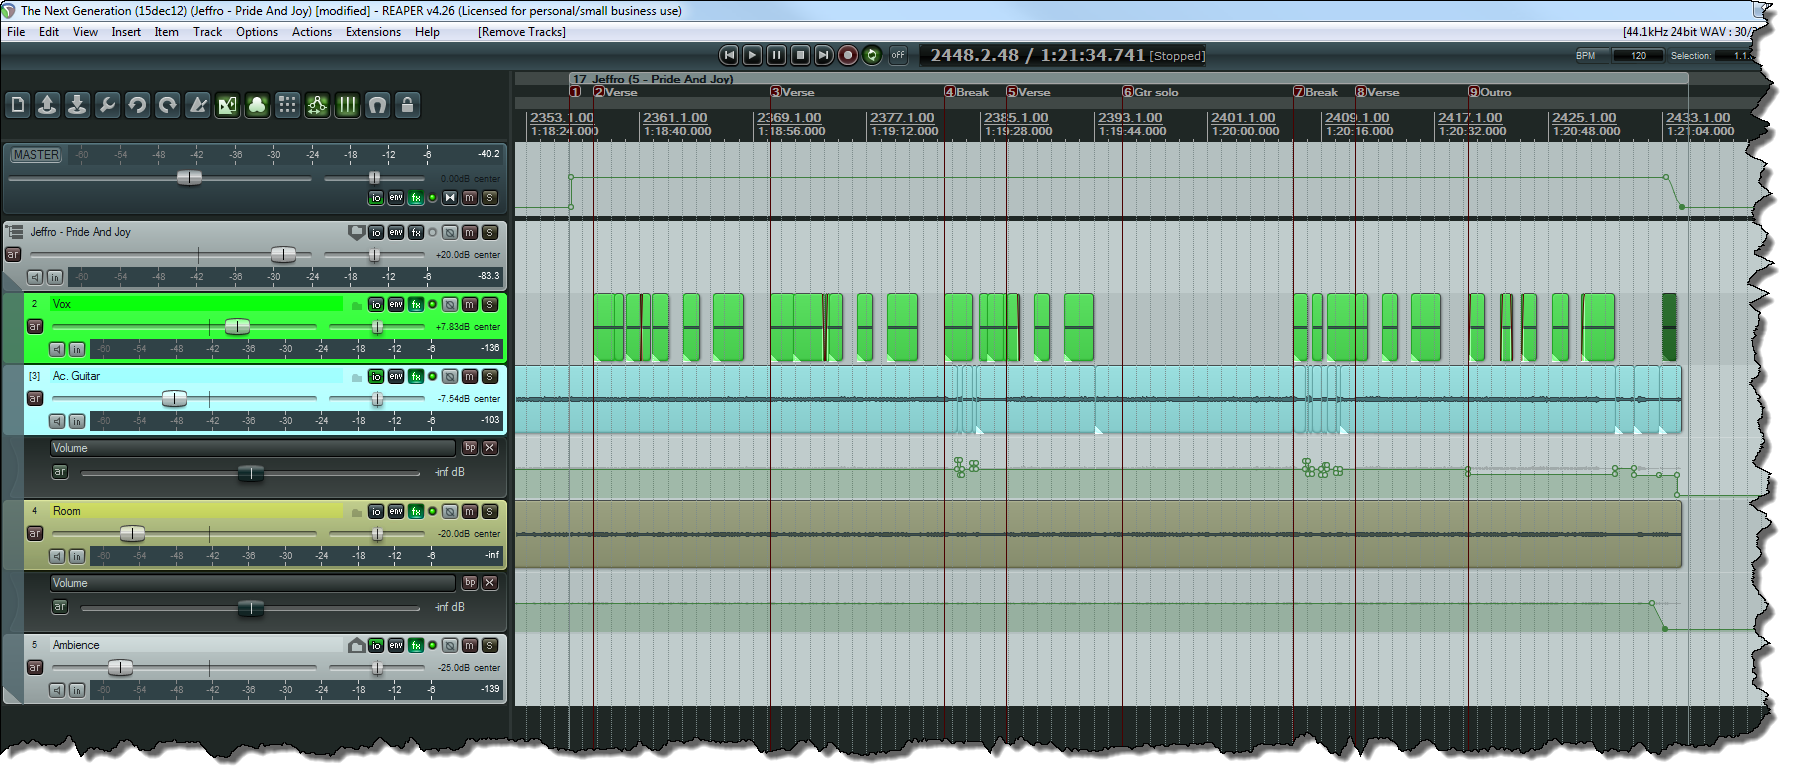Viewport: 1795px width, 779px height.
Task: Solo the Ambience track
Action: click(x=490, y=645)
